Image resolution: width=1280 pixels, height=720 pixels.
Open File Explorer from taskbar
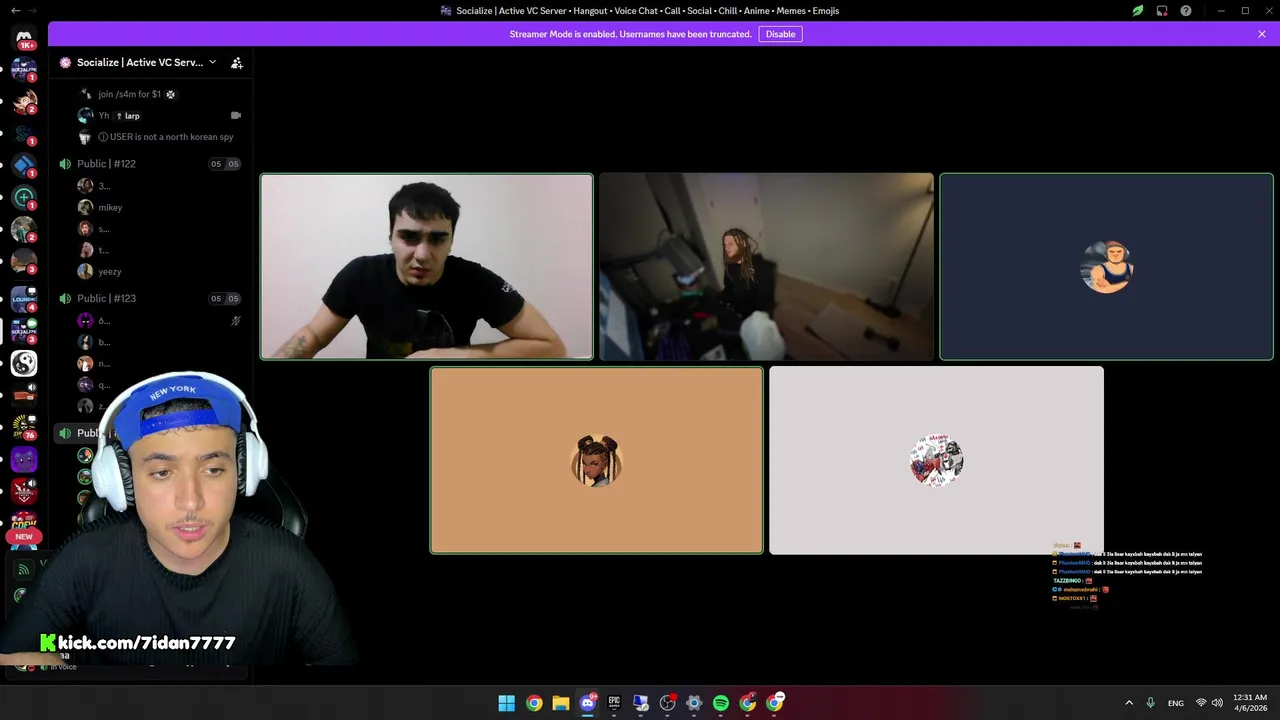click(561, 703)
